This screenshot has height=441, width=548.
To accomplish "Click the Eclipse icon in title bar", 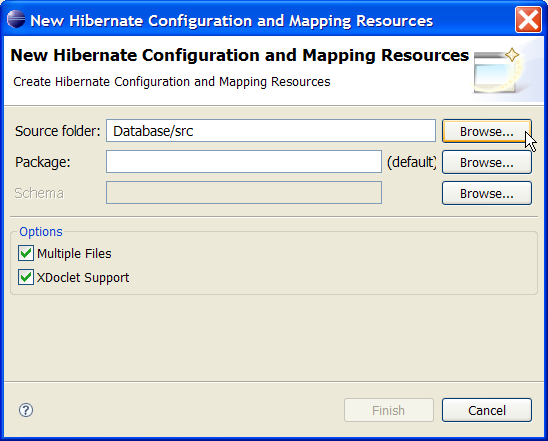I will tap(16, 19).
